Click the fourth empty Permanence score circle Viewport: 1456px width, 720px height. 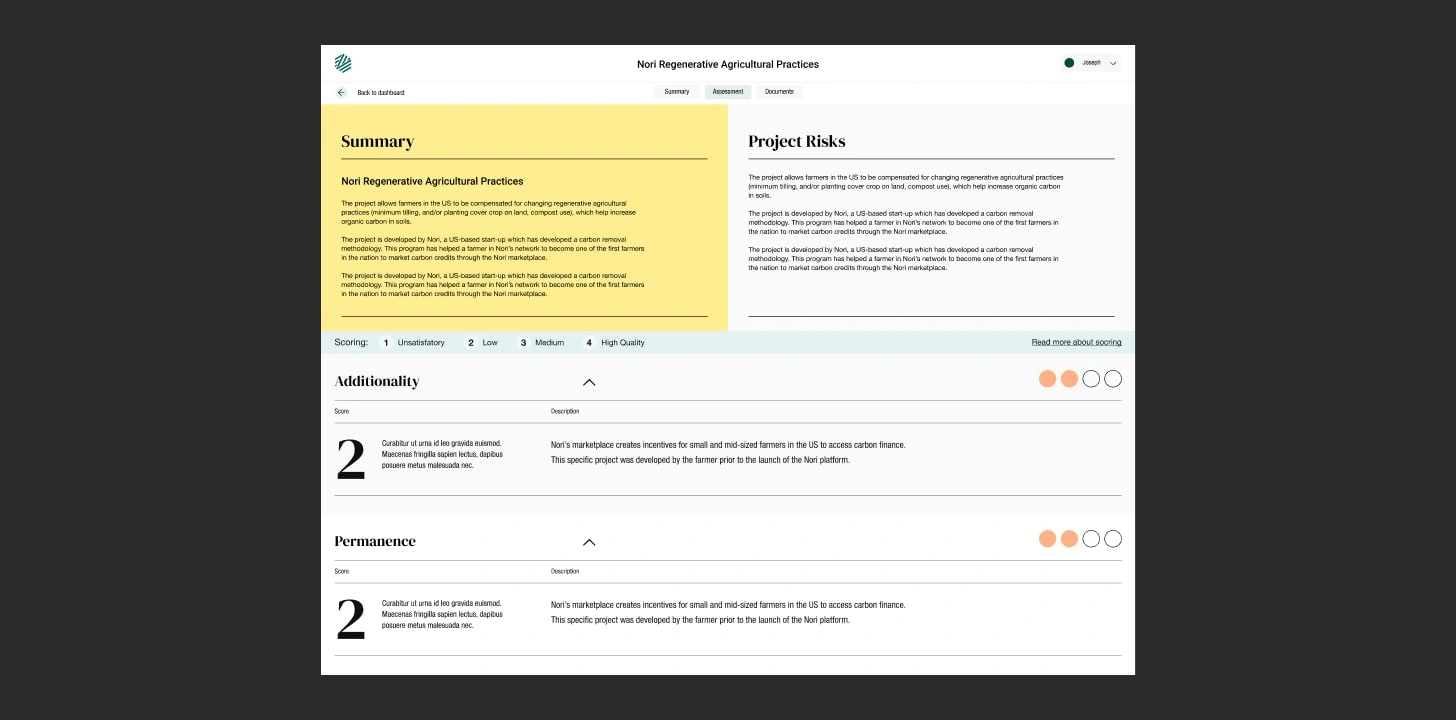pyautogui.click(x=1113, y=539)
